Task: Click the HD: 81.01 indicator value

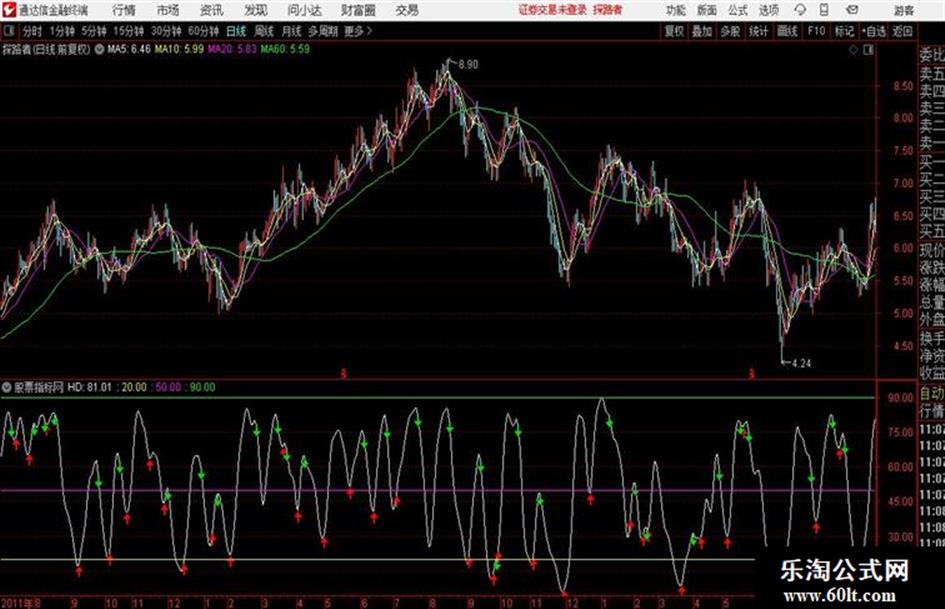Action: 89,387
